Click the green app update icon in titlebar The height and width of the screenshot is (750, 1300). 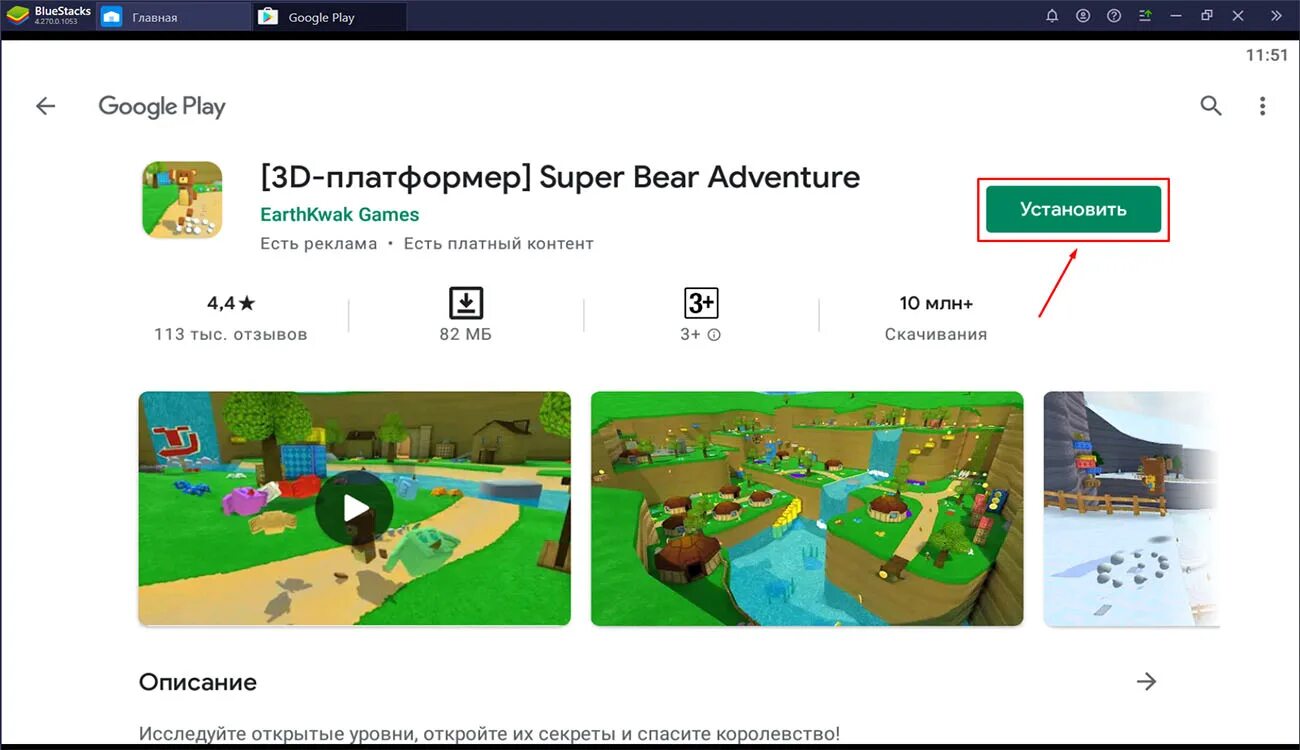coord(1144,15)
